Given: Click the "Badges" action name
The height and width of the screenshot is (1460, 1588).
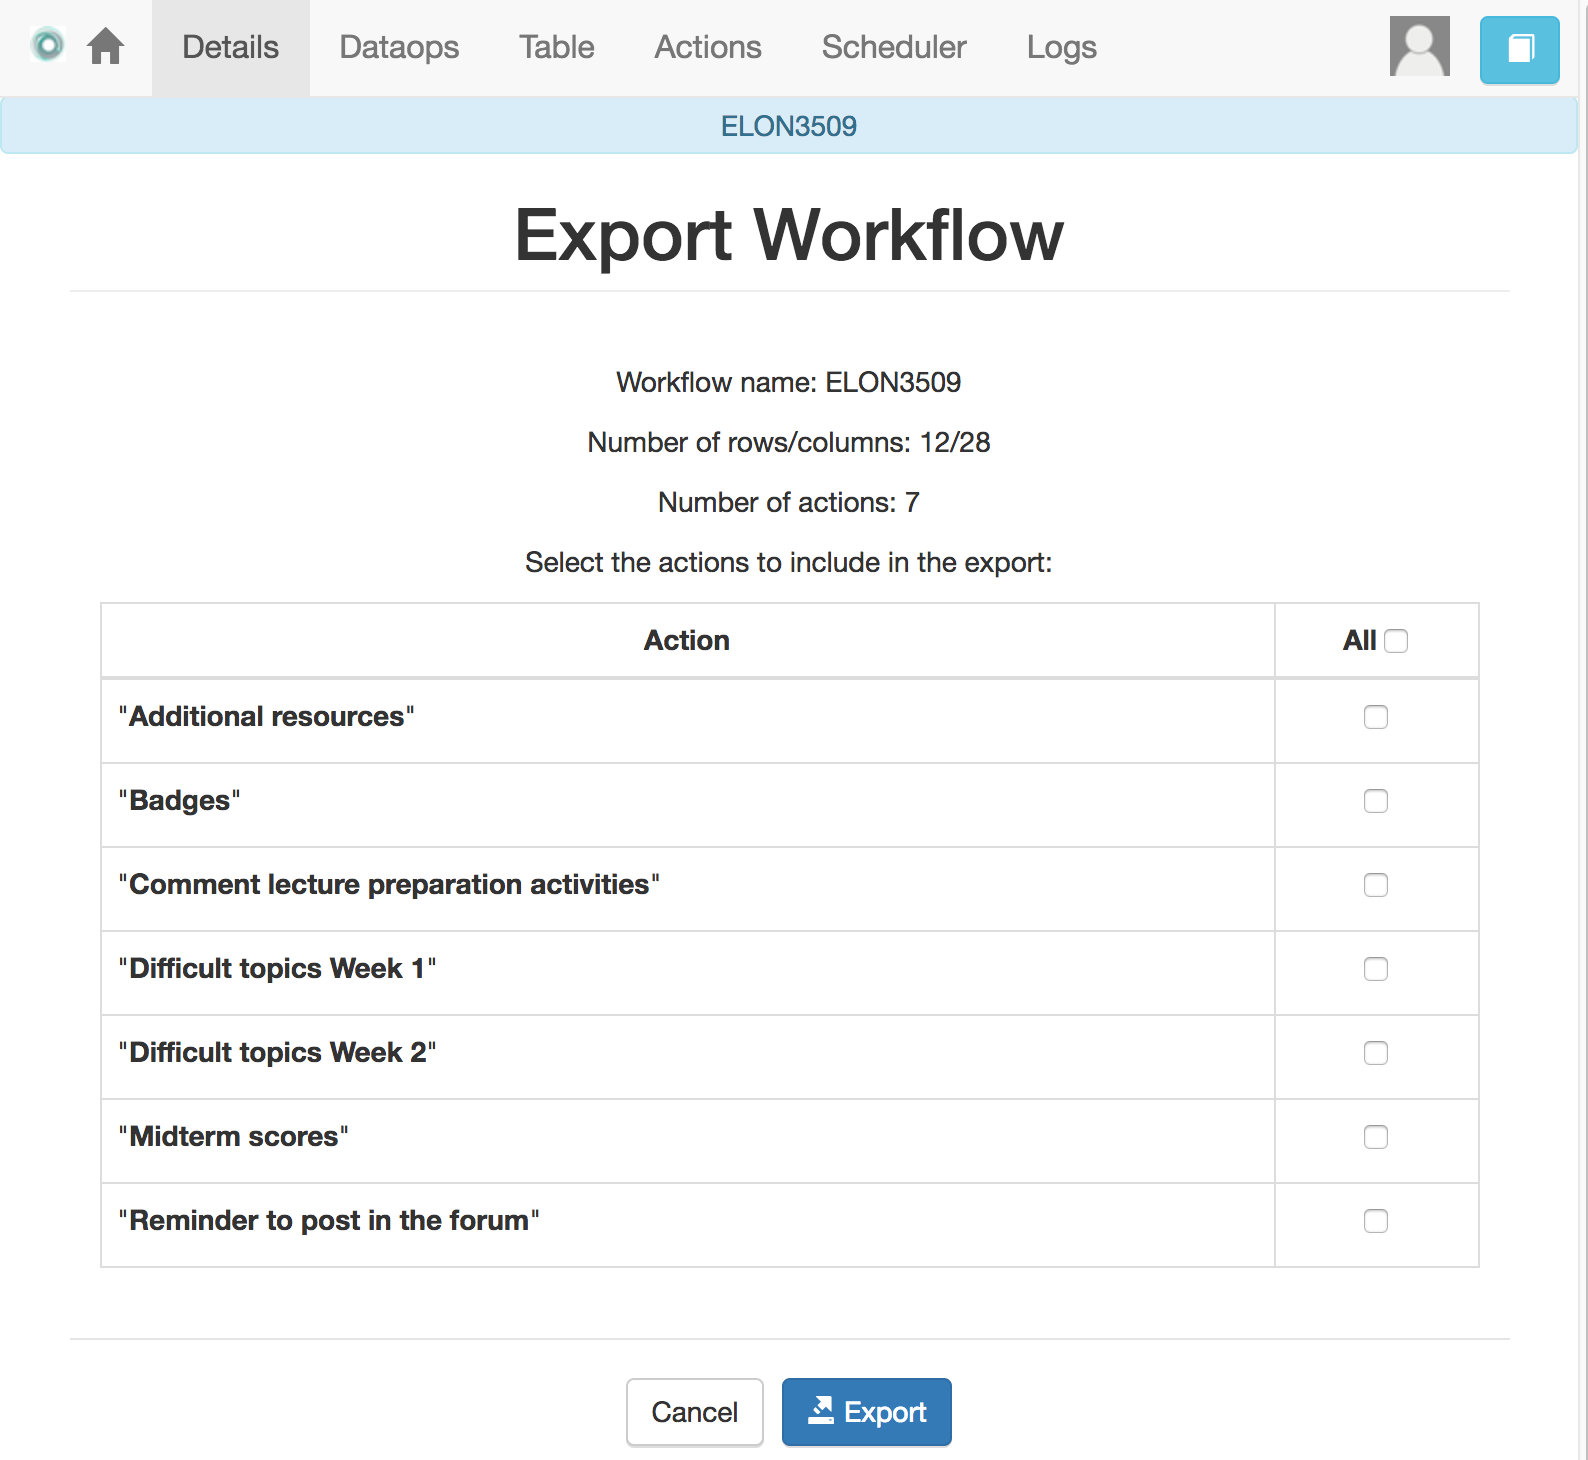Looking at the screenshot, I should click(x=180, y=801).
